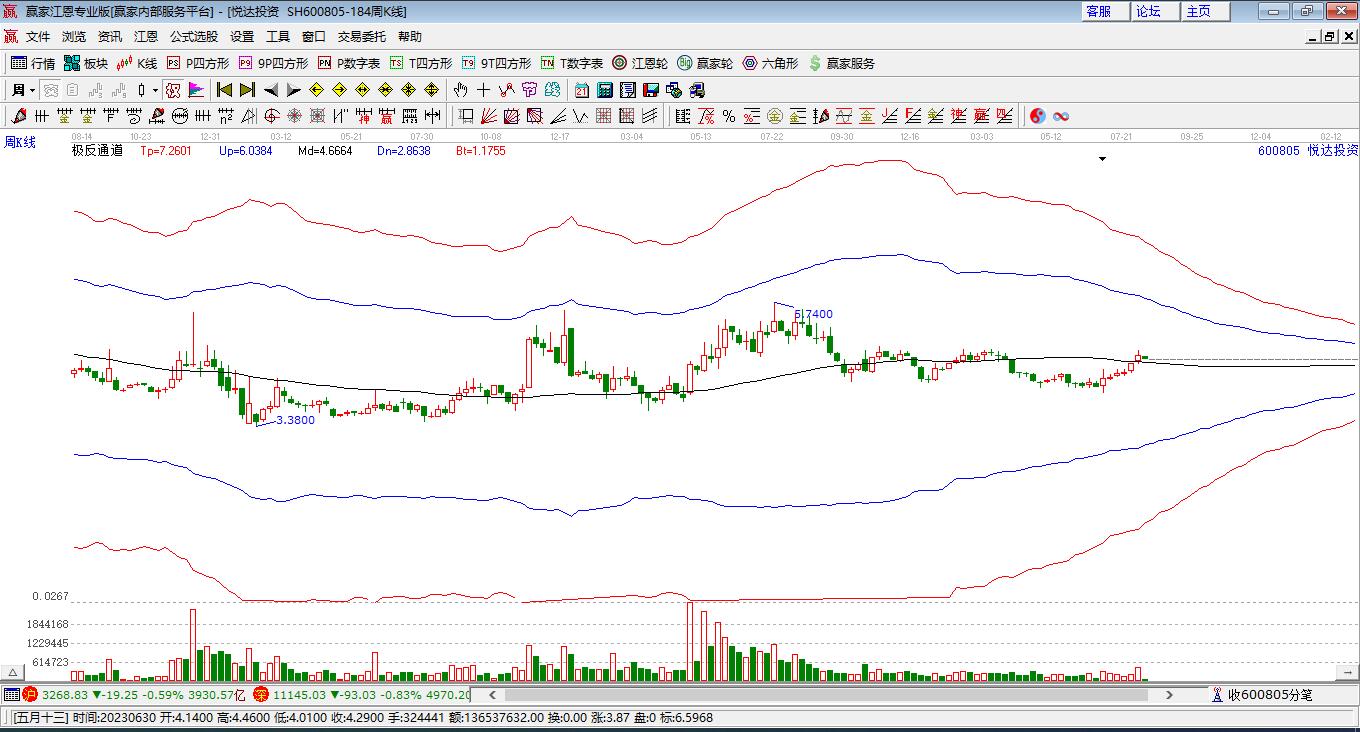Image resolution: width=1360 pixels, height=732 pixels.
Task: Click the 论坛 link at top right
Action: 1148,11
